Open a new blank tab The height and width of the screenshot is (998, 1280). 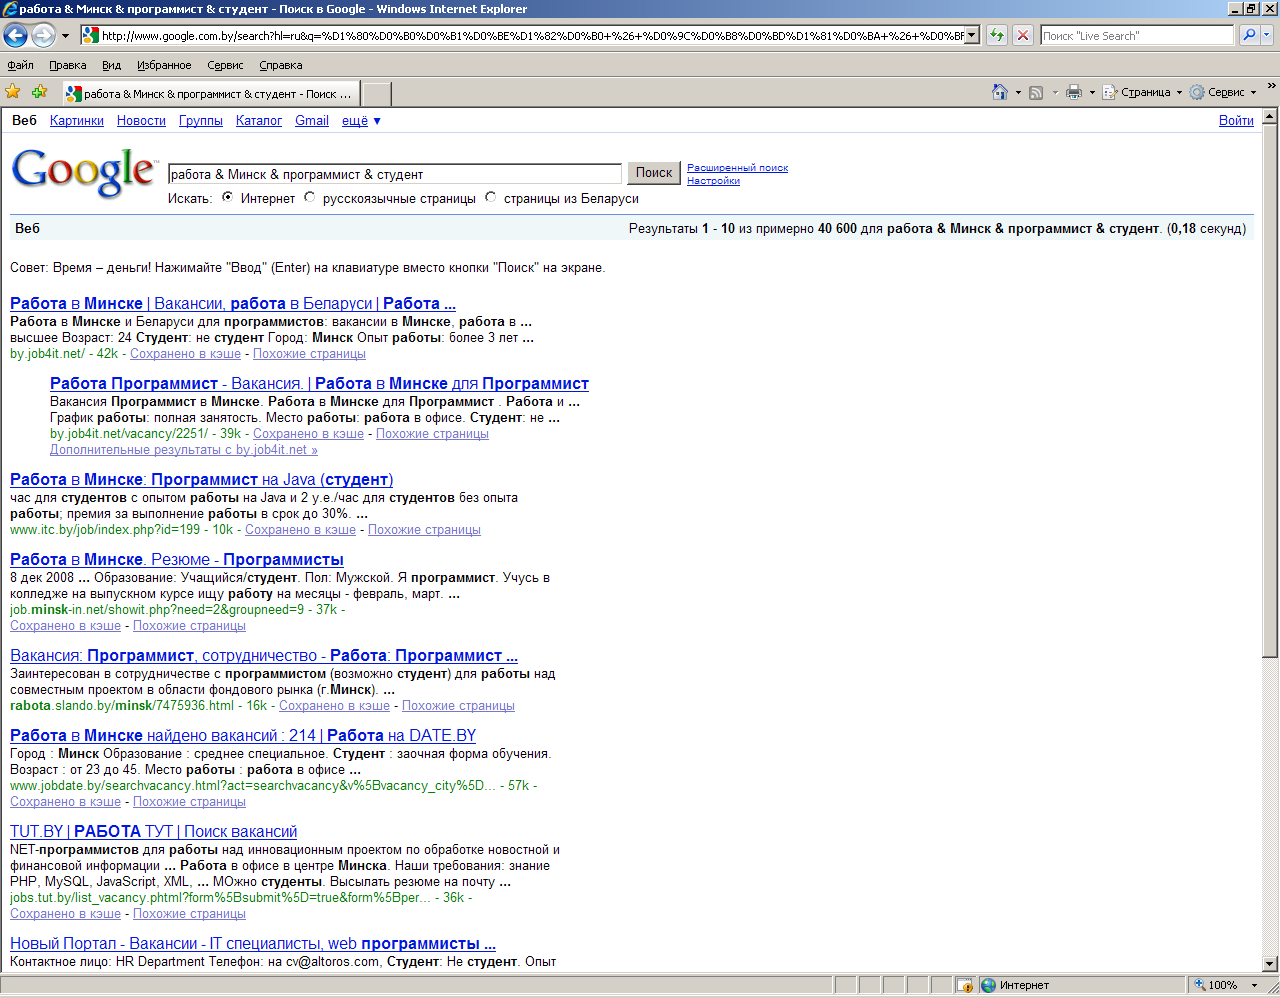[x=376, y=94]
